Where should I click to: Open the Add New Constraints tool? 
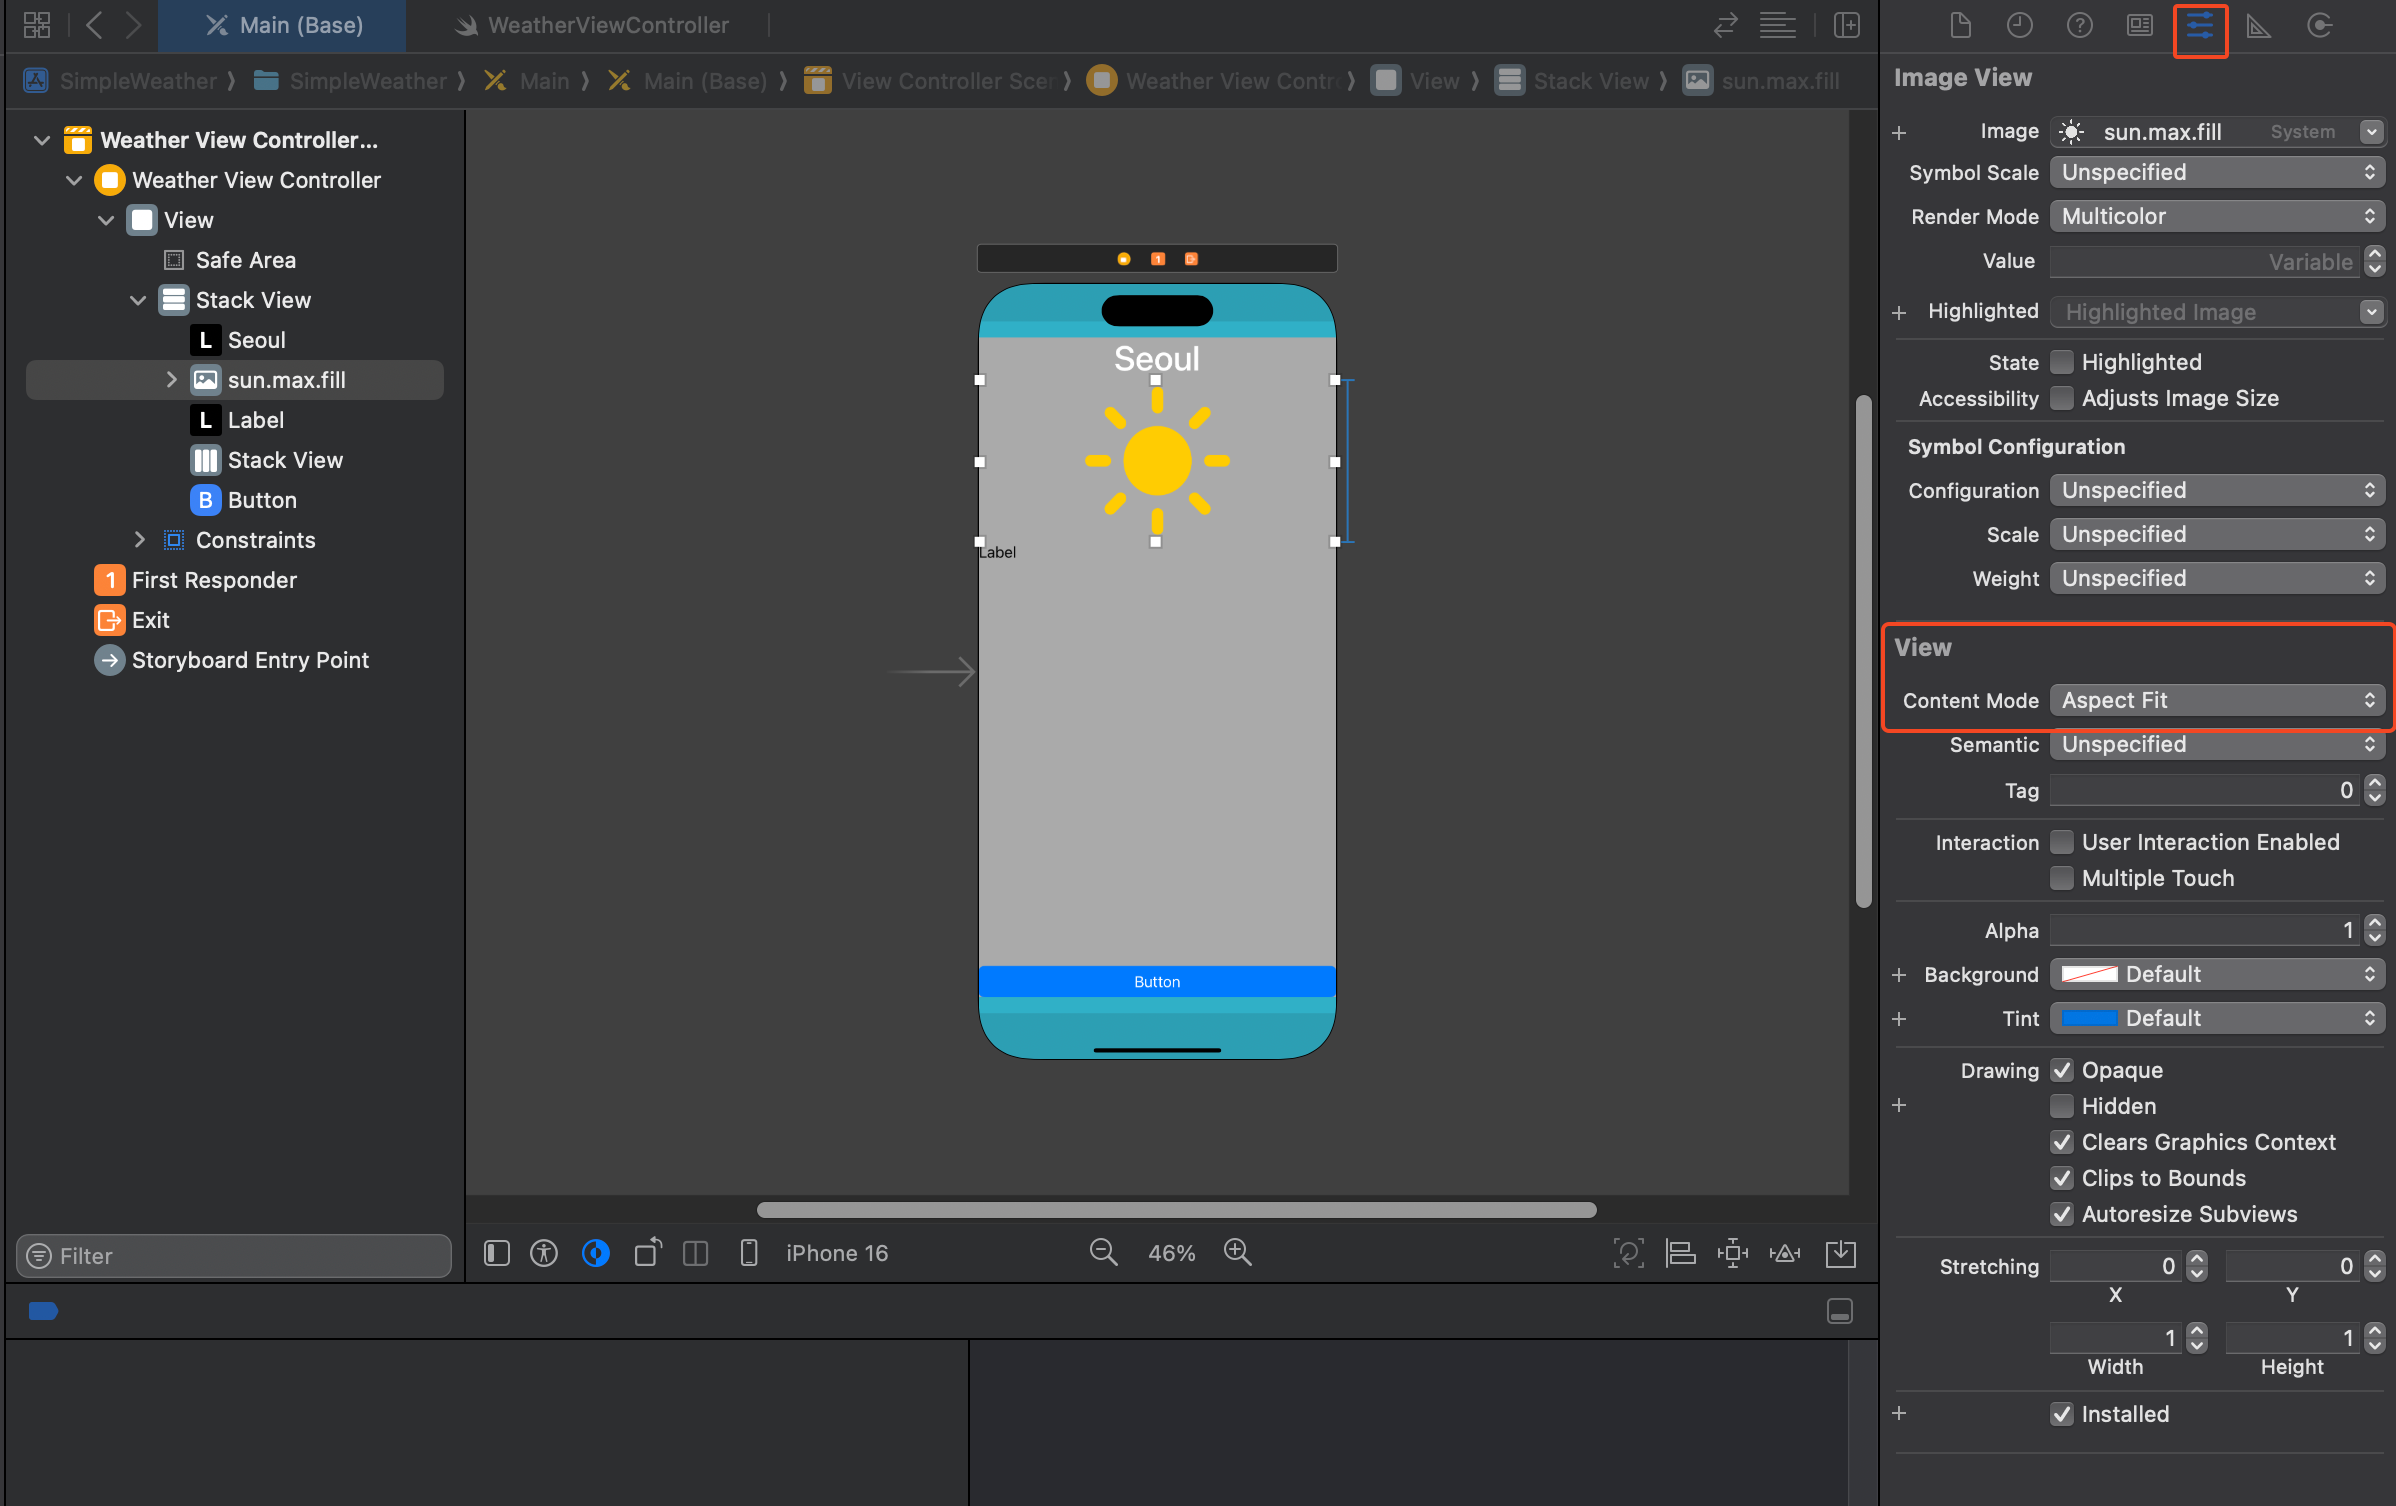[1732, 1253]
